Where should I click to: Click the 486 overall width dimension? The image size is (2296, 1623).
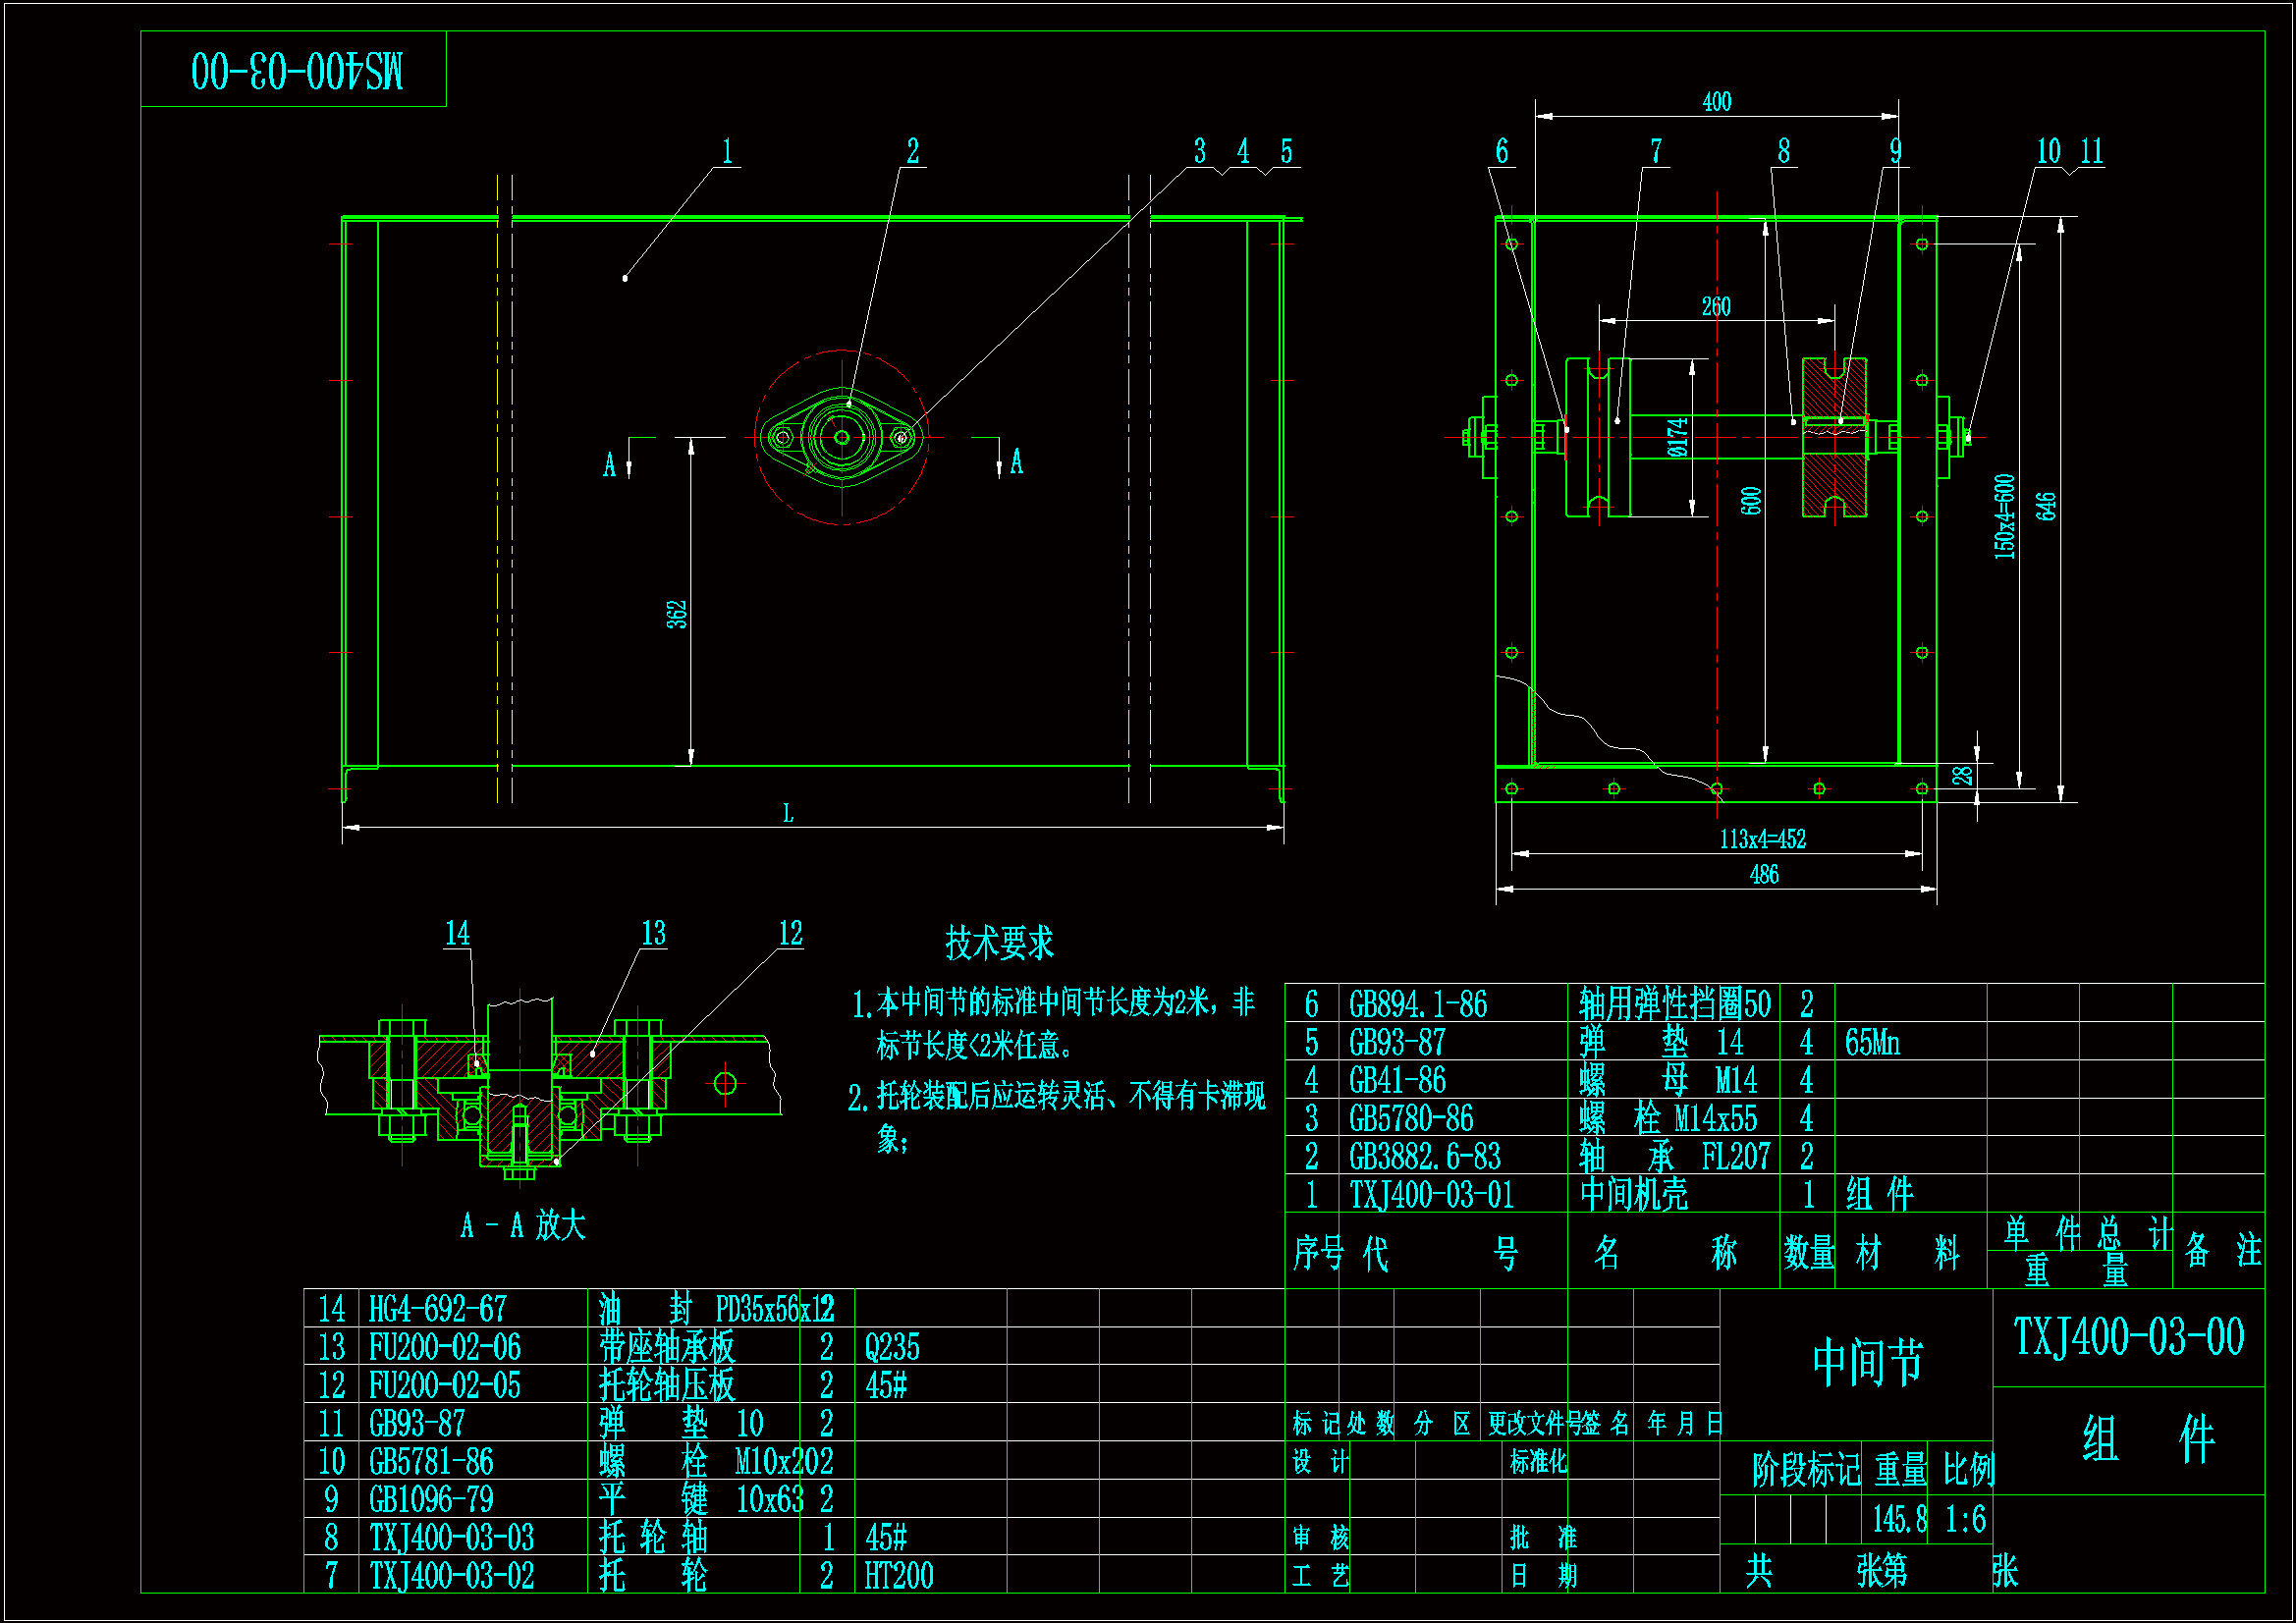(x=1764, y=875)
